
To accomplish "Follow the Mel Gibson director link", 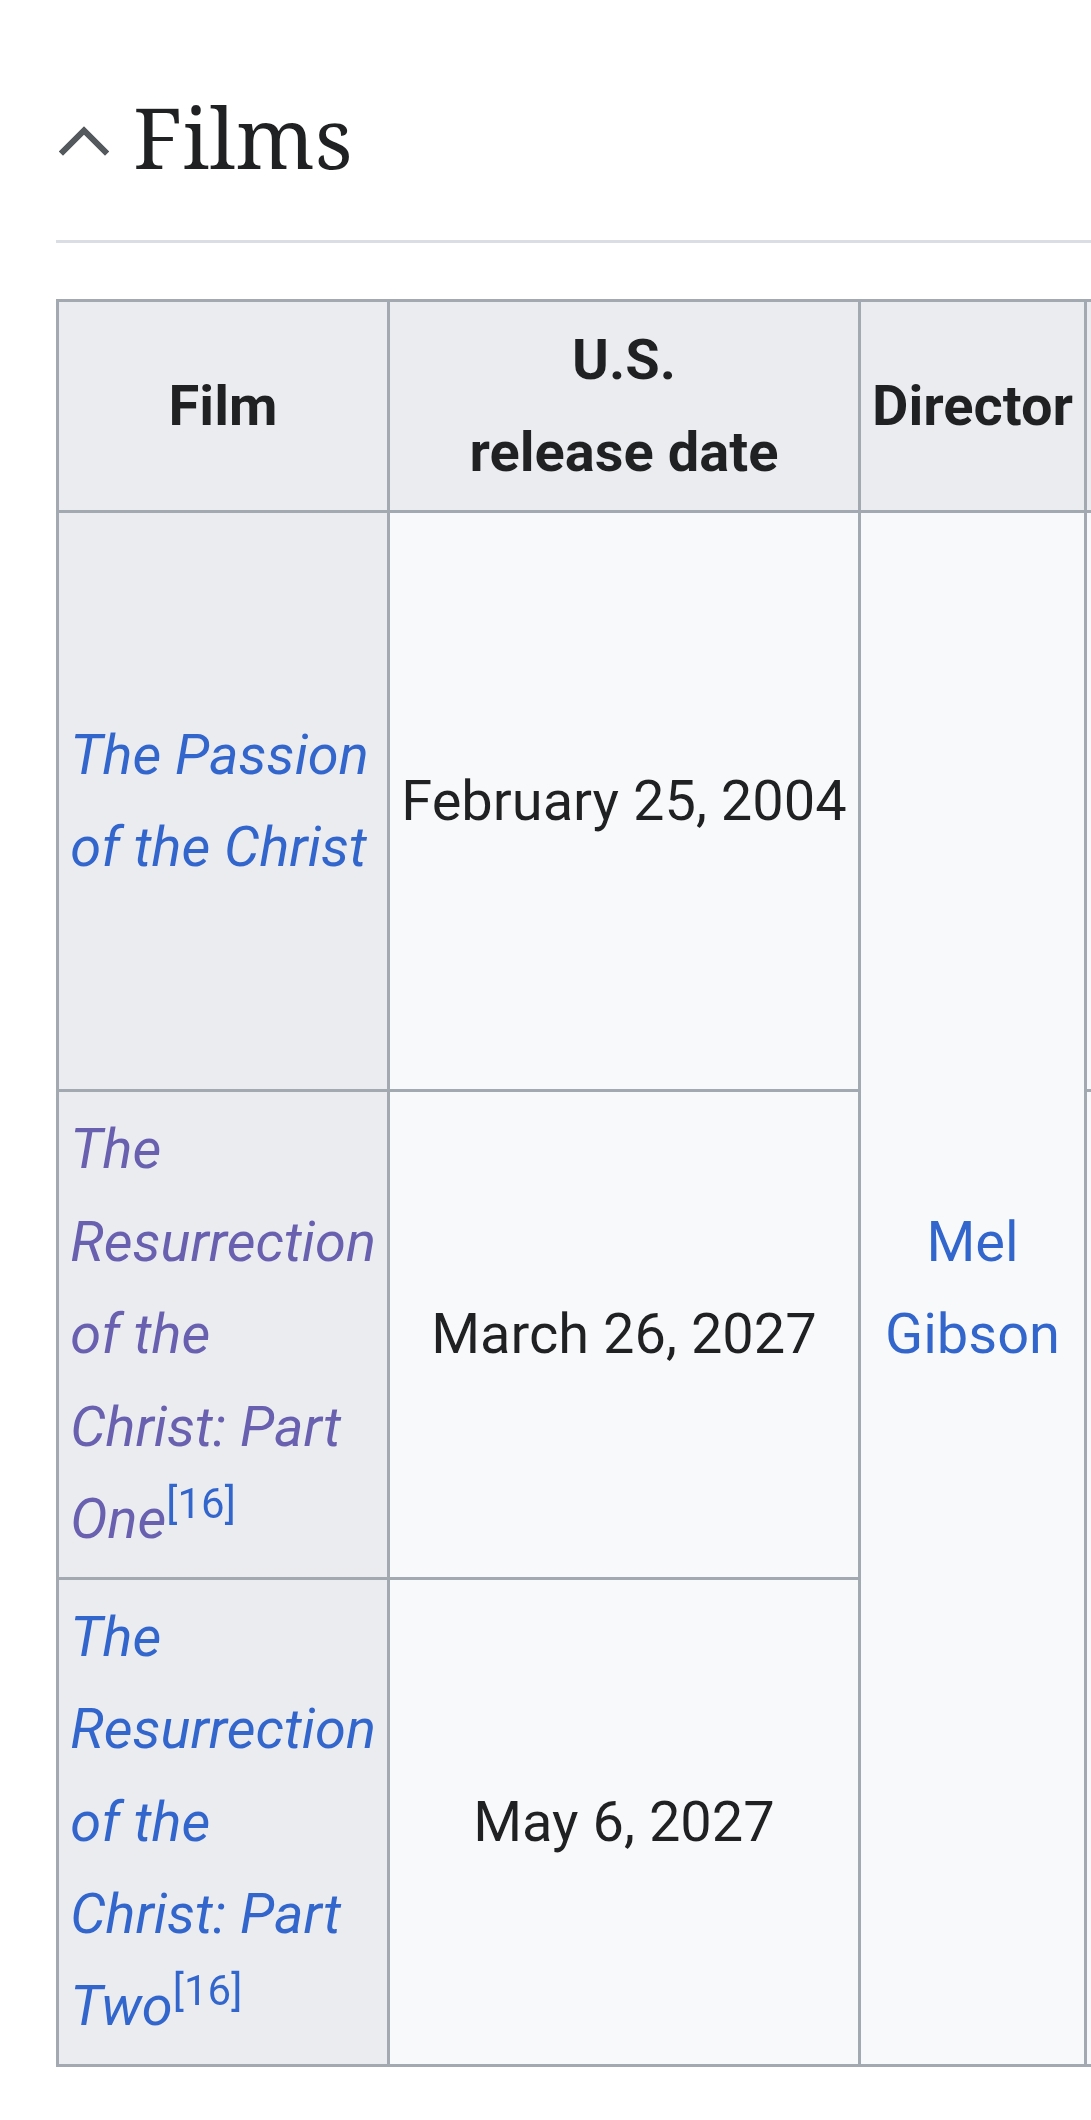I will coord(972,1288).
